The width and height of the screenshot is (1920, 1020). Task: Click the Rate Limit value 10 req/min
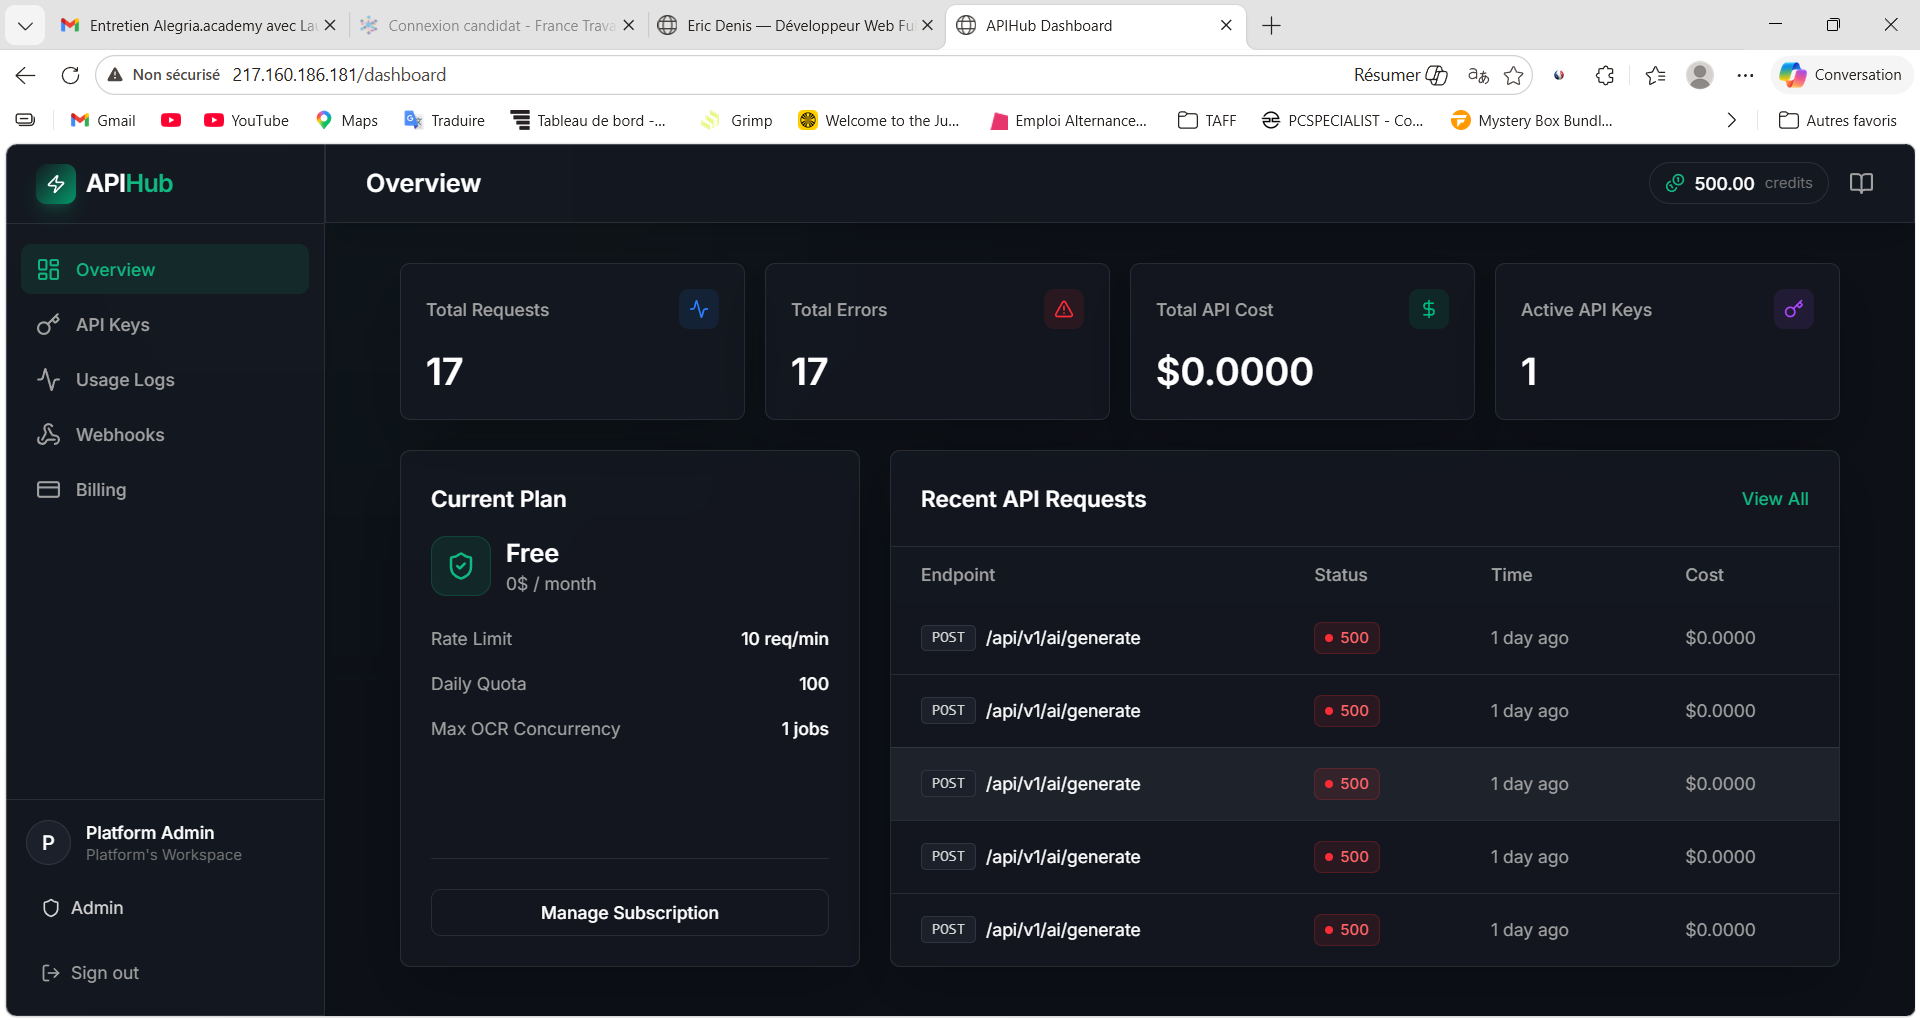[784, 639]
